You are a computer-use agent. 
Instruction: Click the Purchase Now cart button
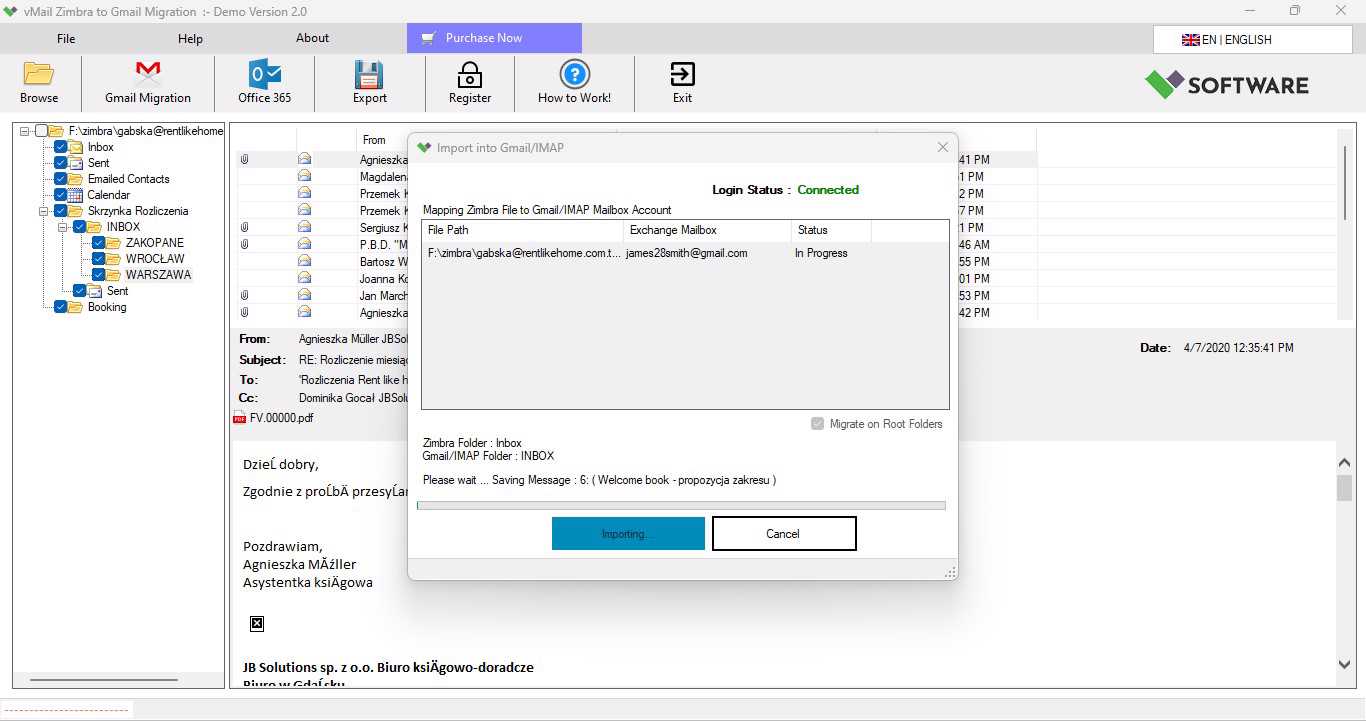click(494, 38)
